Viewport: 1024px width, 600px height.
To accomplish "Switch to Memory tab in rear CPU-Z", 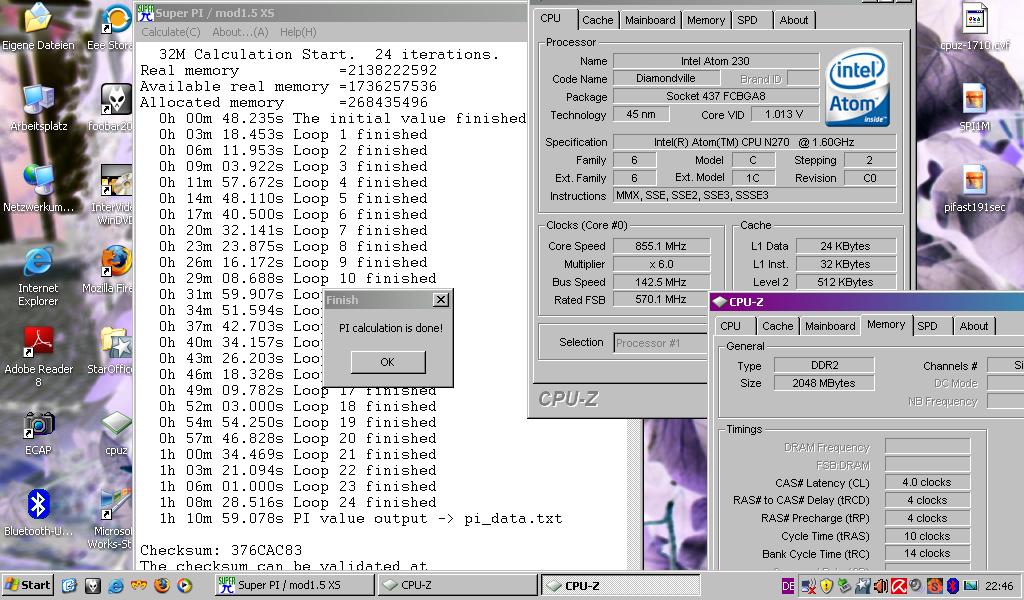I will [706, 20].
